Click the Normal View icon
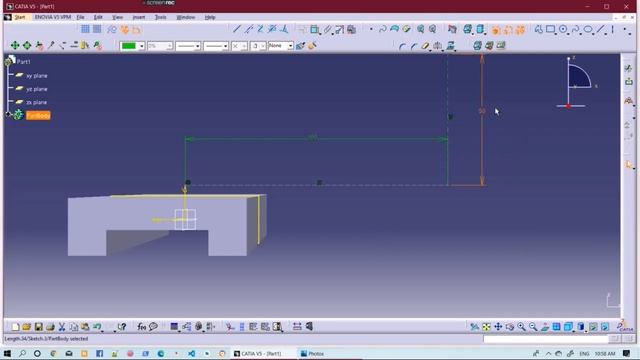 [x=545, y=327]
